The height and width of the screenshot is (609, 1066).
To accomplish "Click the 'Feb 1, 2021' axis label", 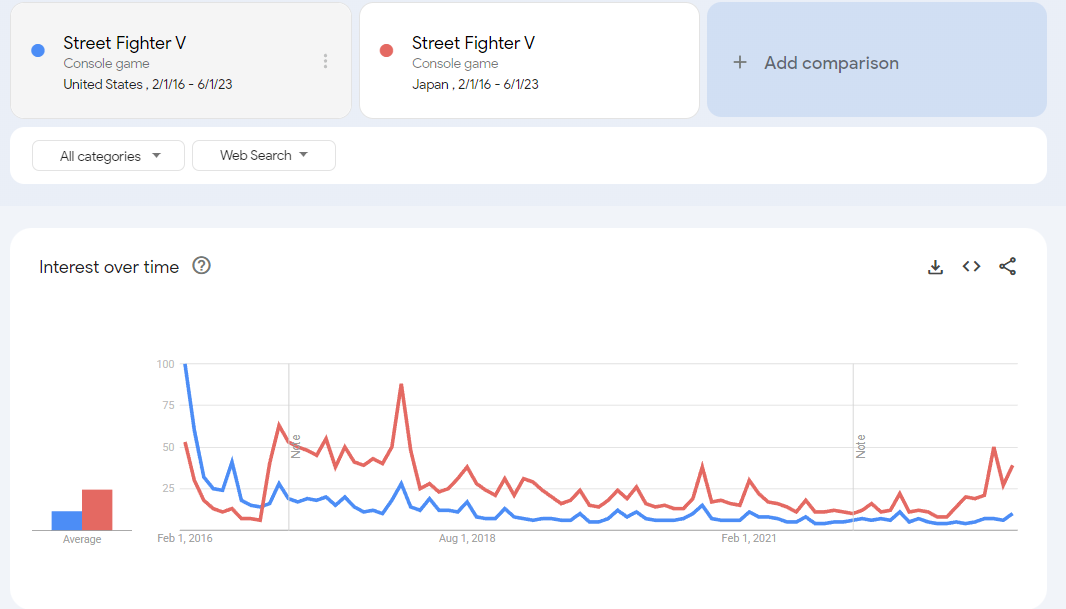I will click(749, 538).
